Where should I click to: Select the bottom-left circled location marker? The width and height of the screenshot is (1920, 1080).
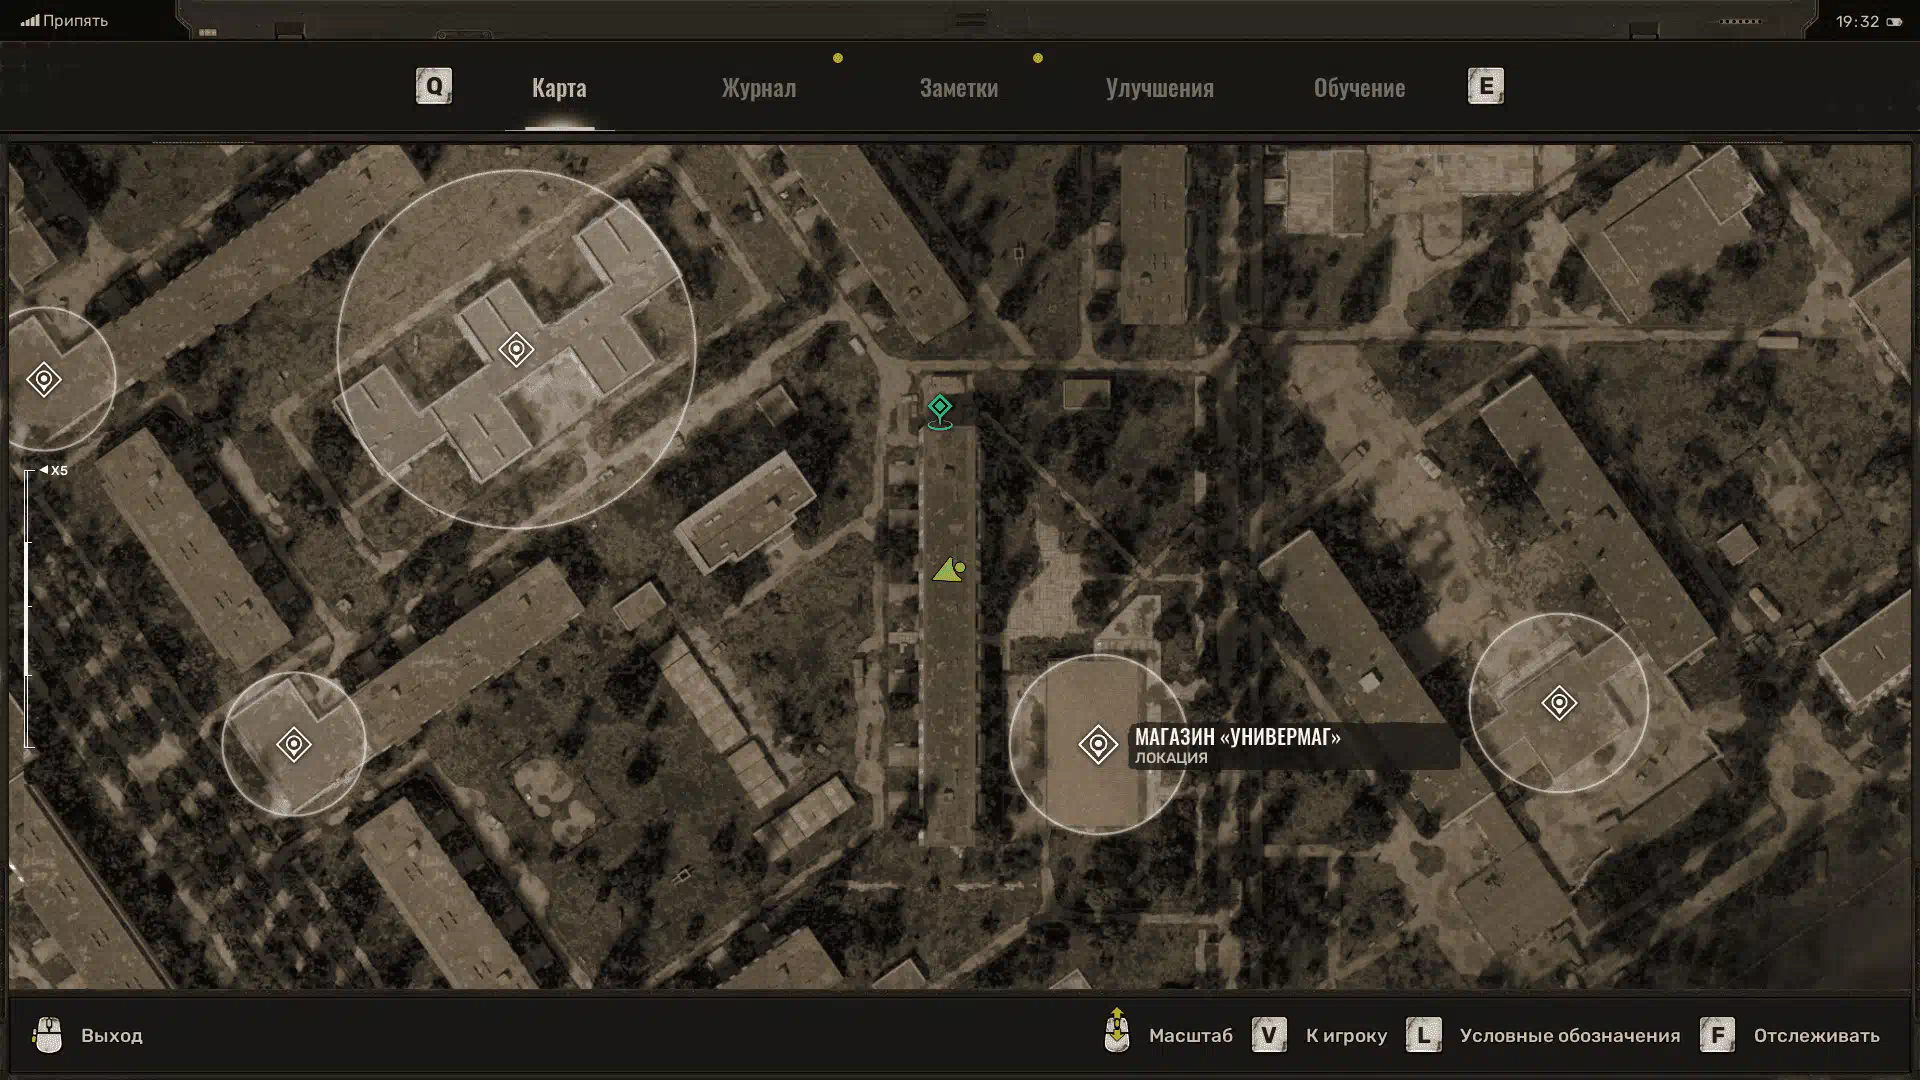(294, 745)
